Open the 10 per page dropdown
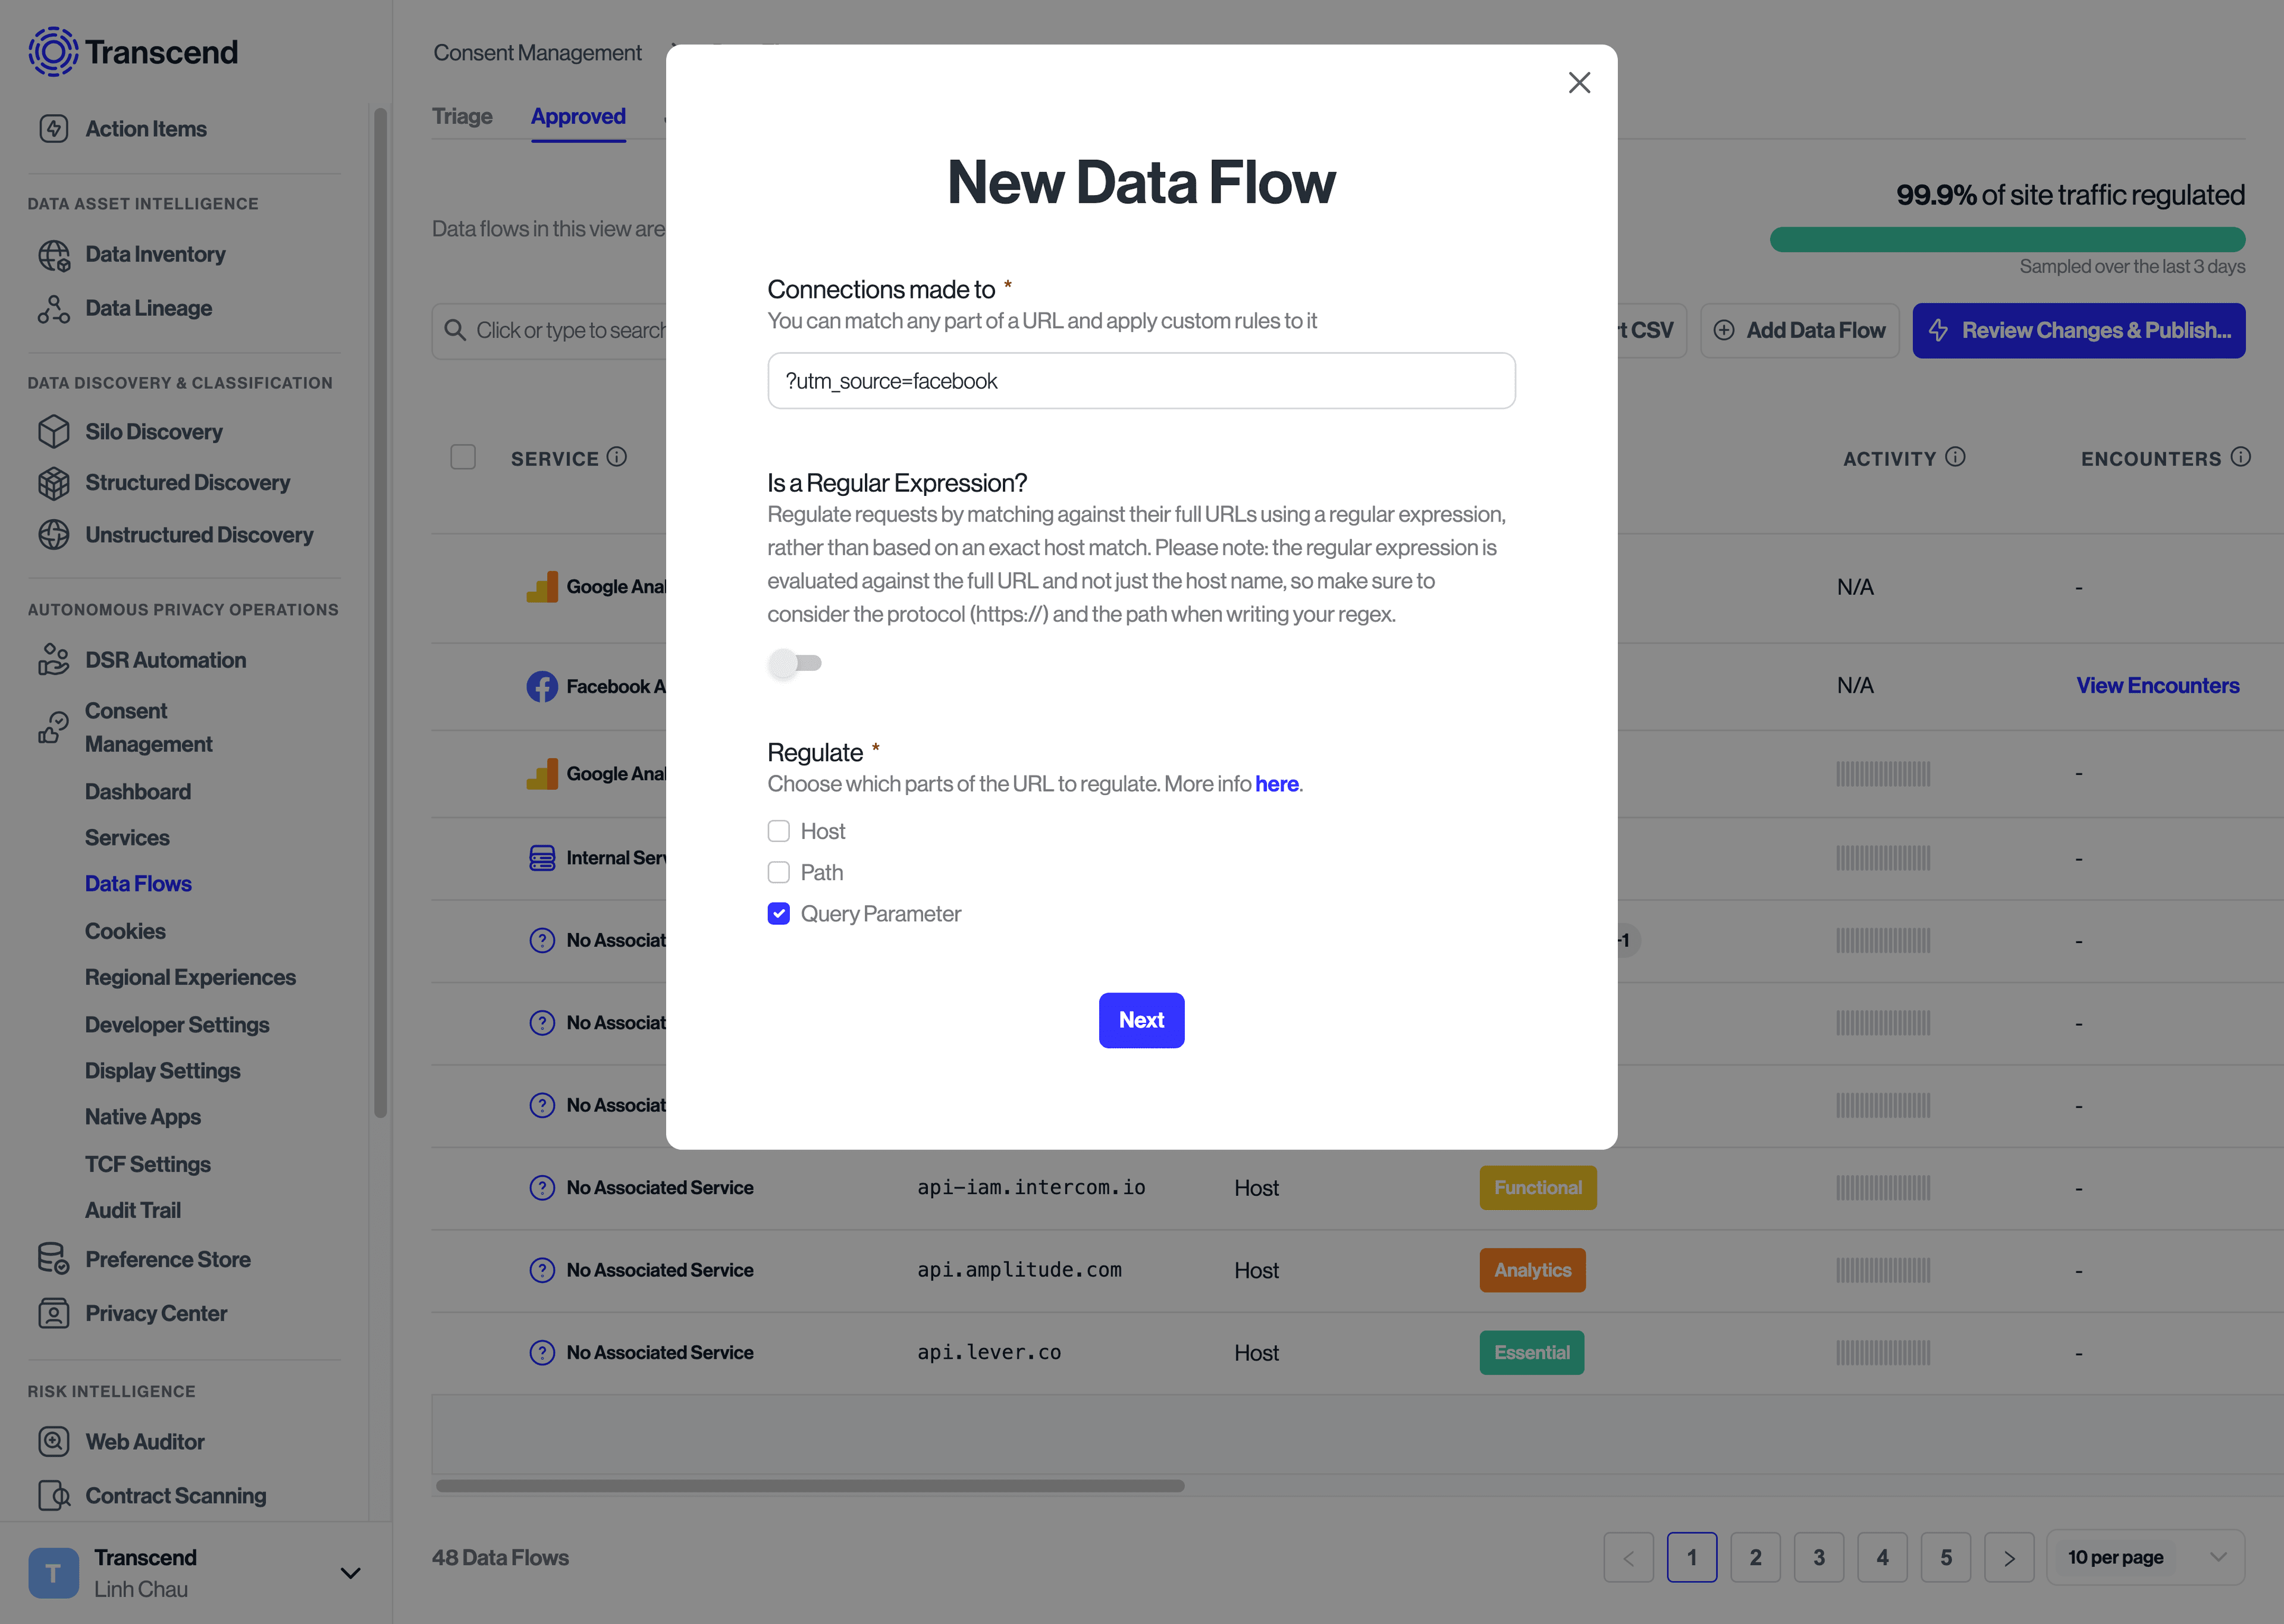 pyautogui.click(x=2146, y=1557)
